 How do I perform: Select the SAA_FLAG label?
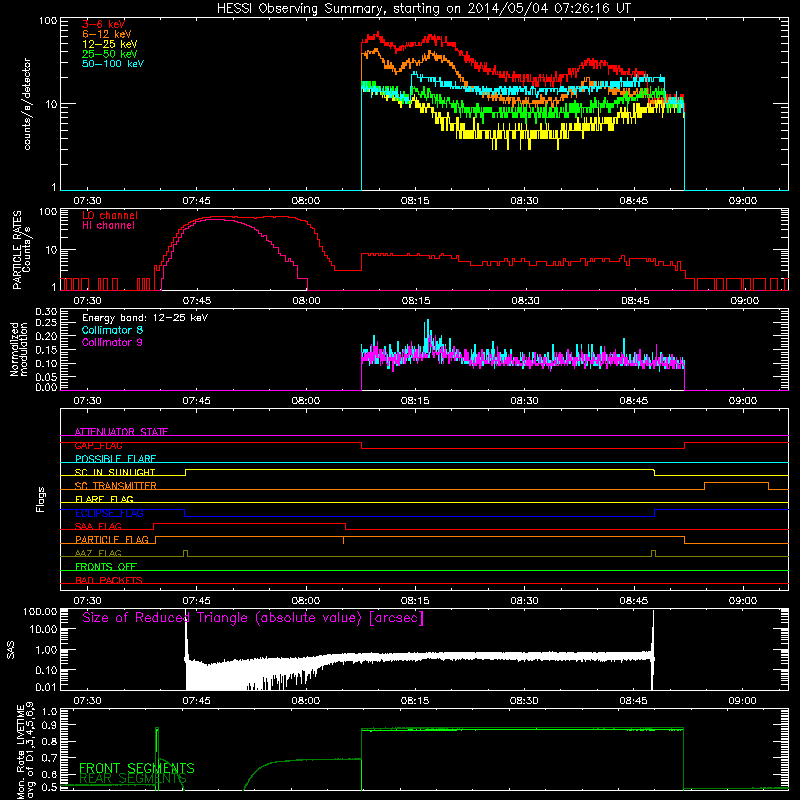(98, 526)
